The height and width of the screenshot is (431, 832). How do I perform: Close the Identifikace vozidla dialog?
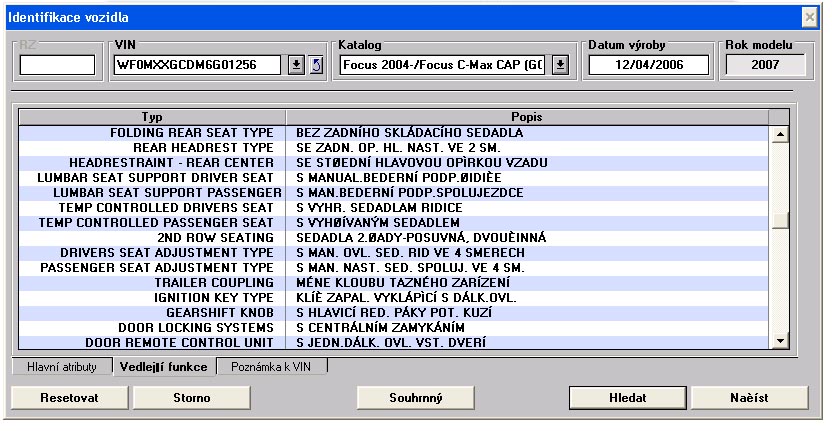(809, 17)
